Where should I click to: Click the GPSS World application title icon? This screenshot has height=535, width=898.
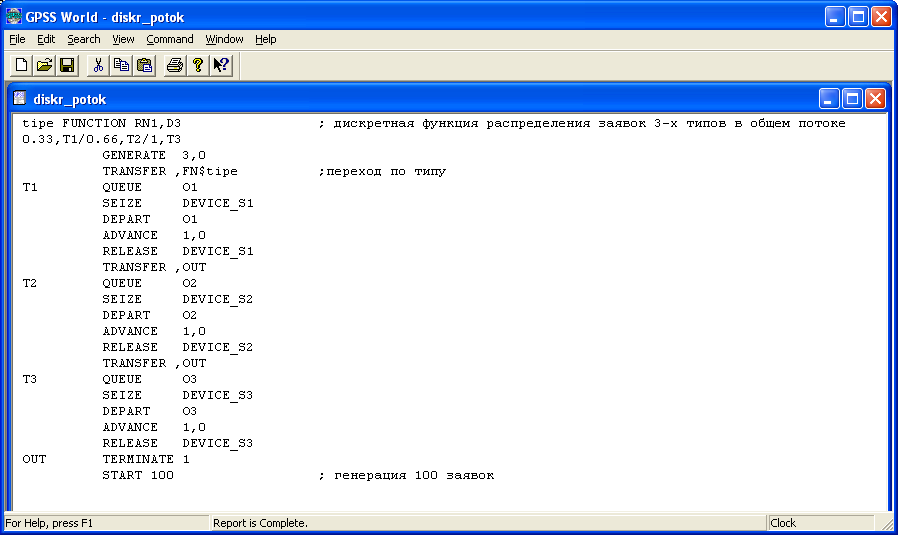tap(14, 17)
